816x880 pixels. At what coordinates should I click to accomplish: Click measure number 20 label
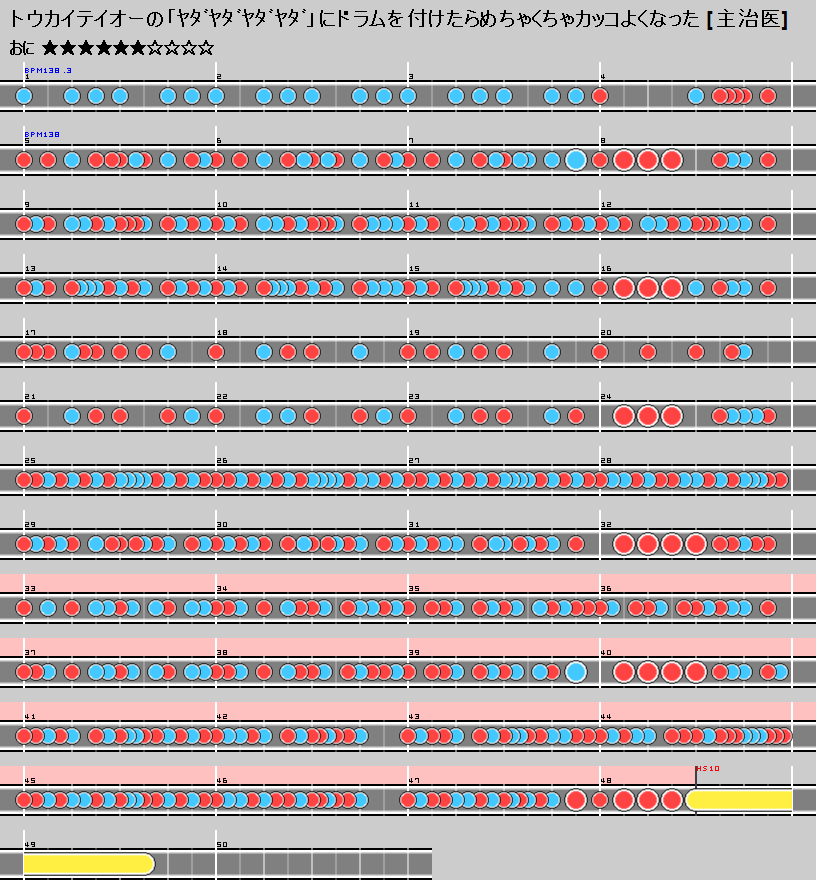tap(606, 333)
